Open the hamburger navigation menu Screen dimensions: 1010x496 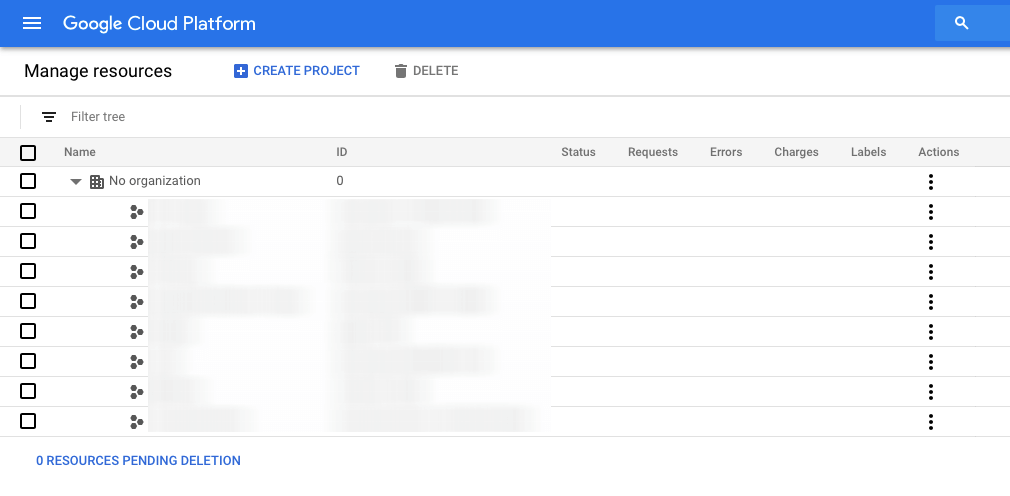point(32,23)
